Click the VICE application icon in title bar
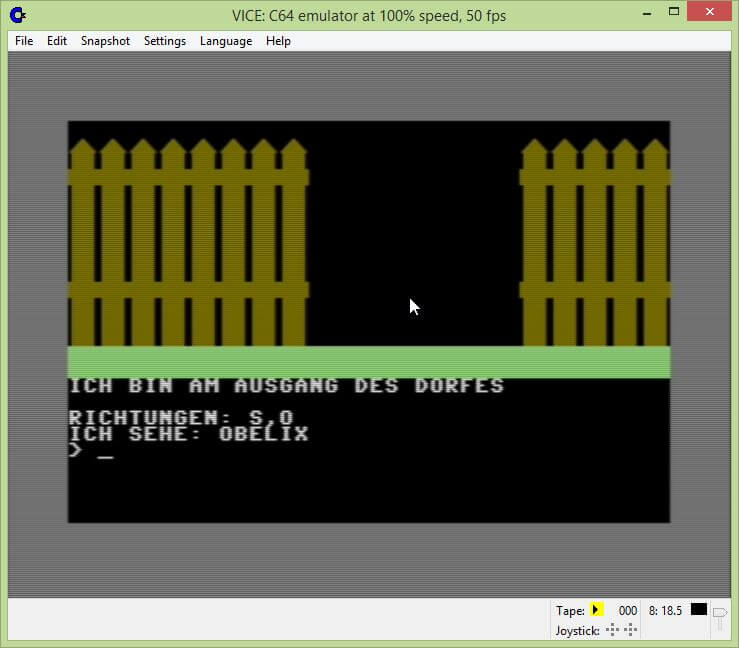This screenshot has height=648, width=739. point(18,15)
